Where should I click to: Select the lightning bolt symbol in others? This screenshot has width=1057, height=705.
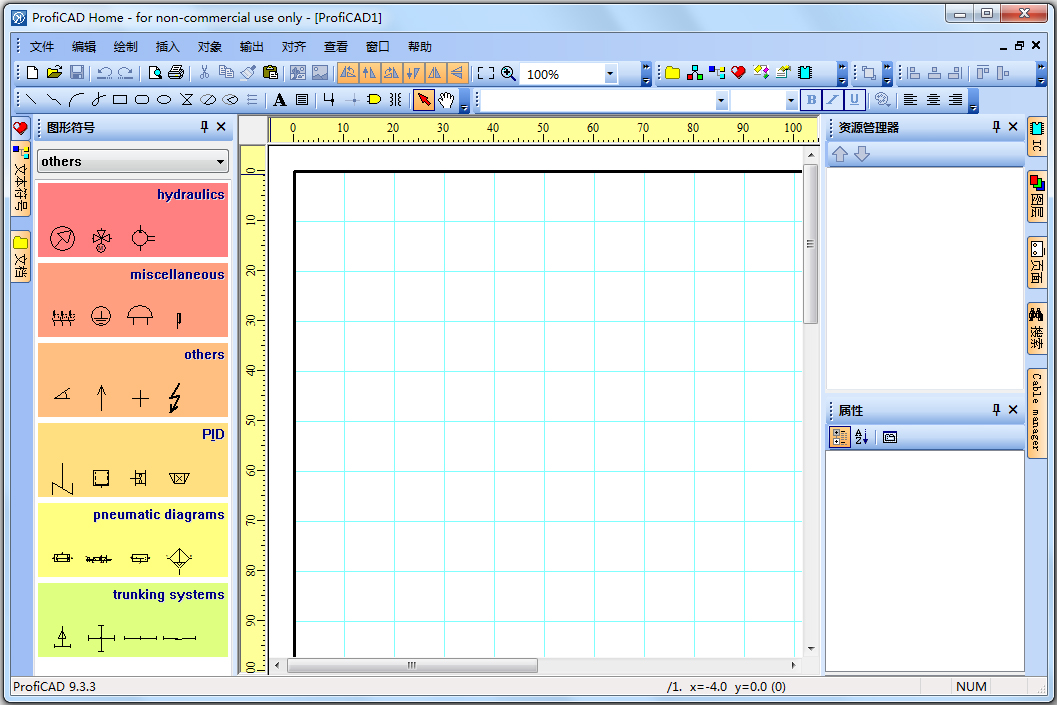click(175, 398)
